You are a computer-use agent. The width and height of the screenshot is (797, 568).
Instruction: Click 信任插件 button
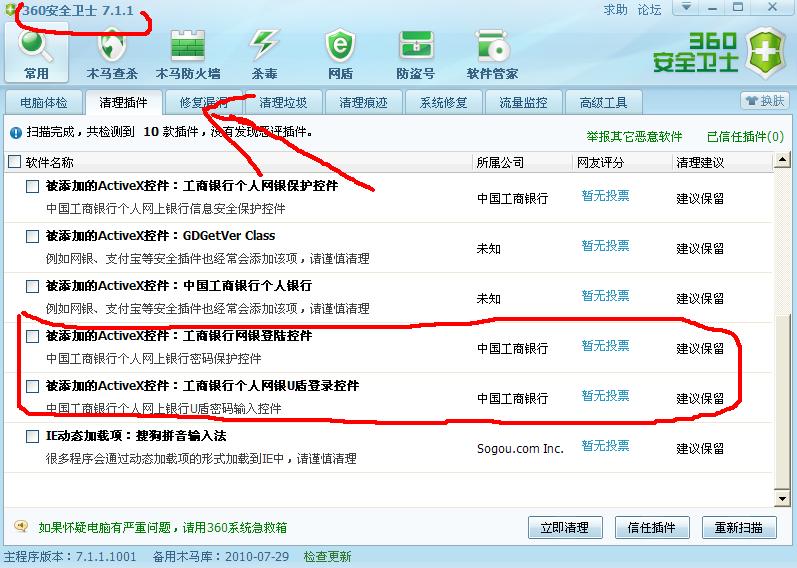pos(652,527)
